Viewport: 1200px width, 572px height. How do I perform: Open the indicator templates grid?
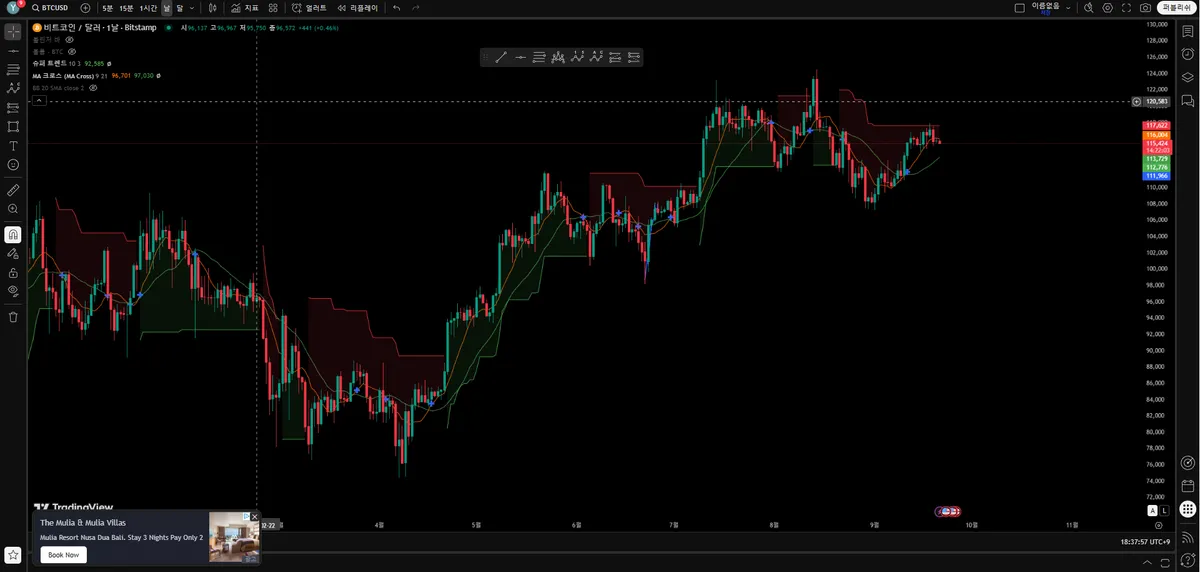coord(273,7)
